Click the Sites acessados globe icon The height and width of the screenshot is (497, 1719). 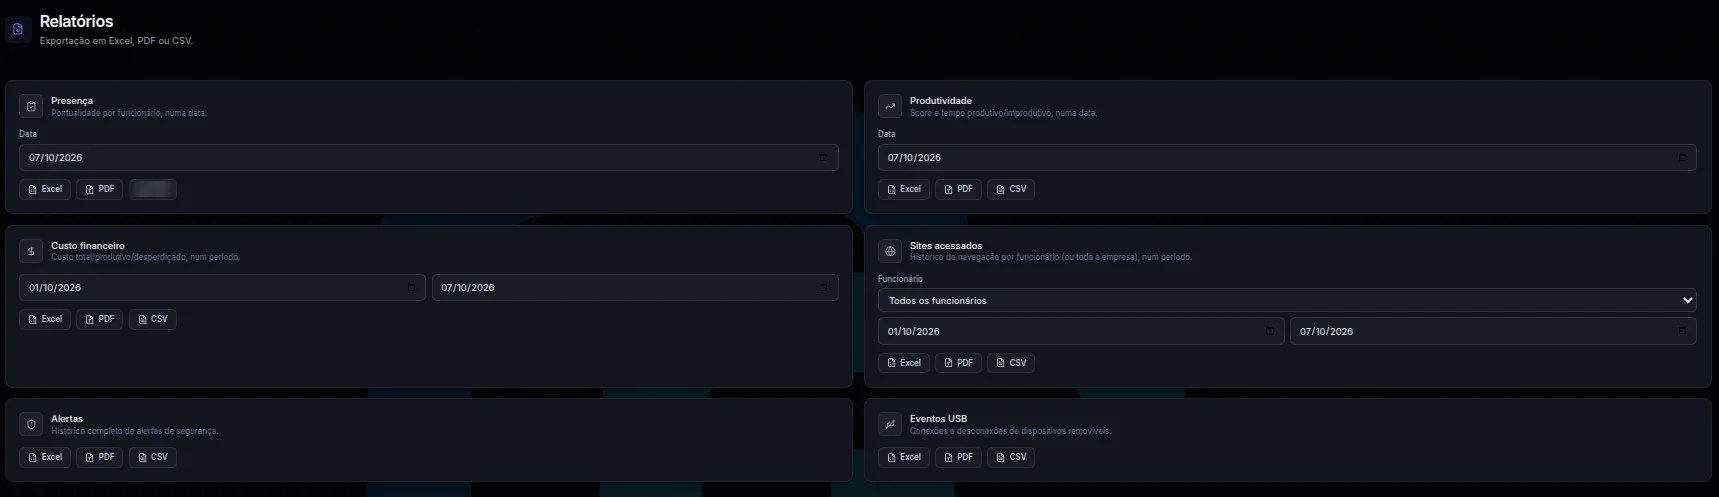pos(890,251)
